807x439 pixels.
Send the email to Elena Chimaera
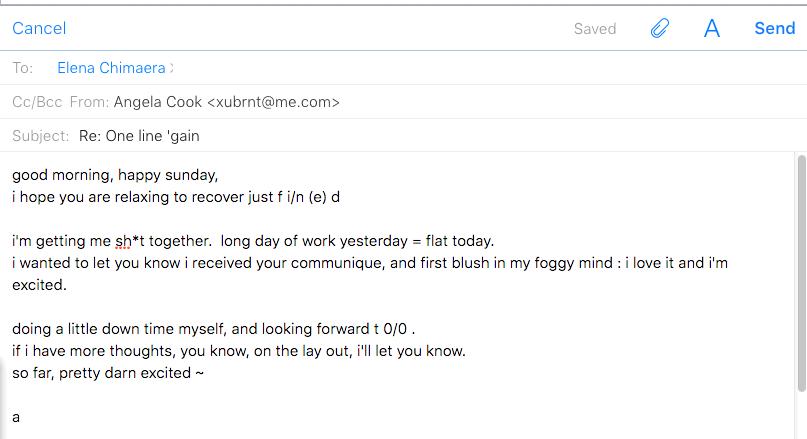775,28
